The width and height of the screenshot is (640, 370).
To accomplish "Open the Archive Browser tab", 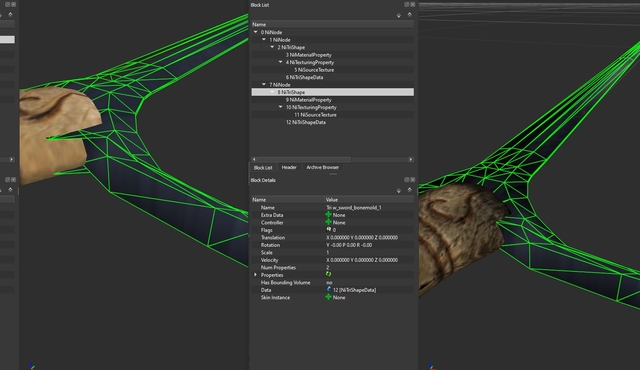I will click(322, 167).
